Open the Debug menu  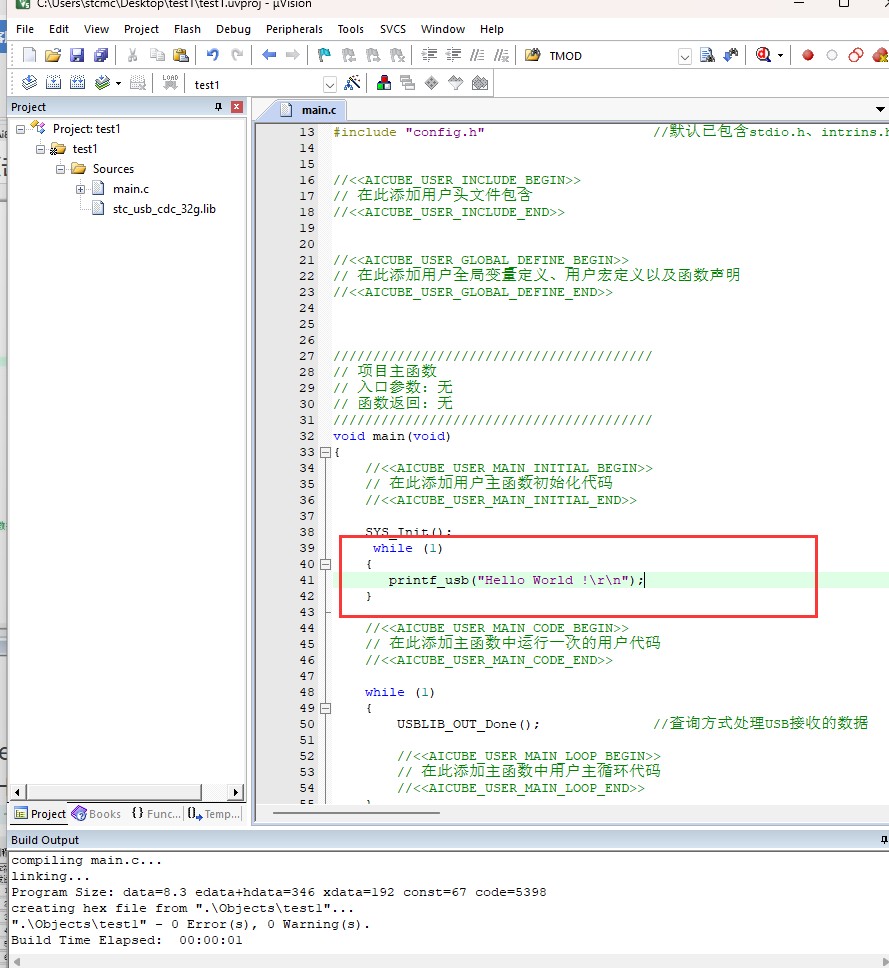click(233, 29)
